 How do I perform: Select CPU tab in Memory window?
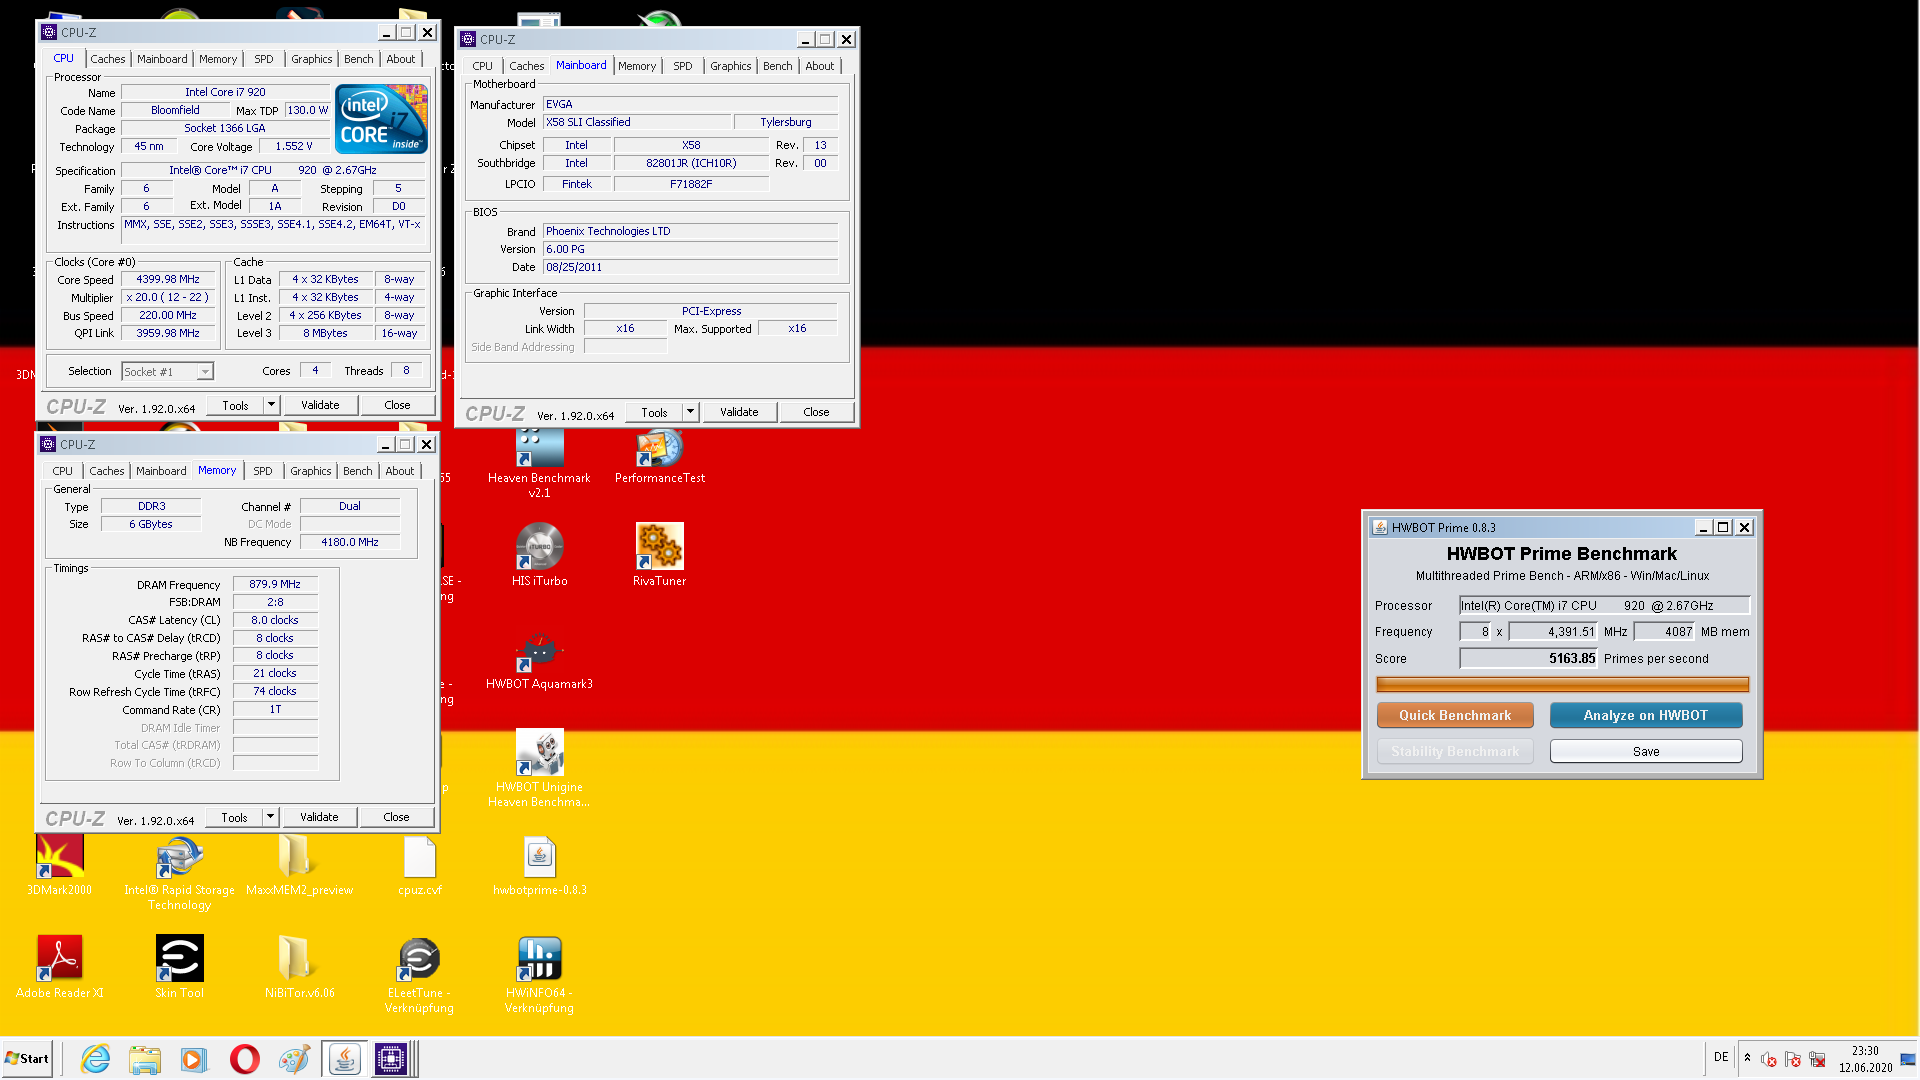(x=63, y=471)
